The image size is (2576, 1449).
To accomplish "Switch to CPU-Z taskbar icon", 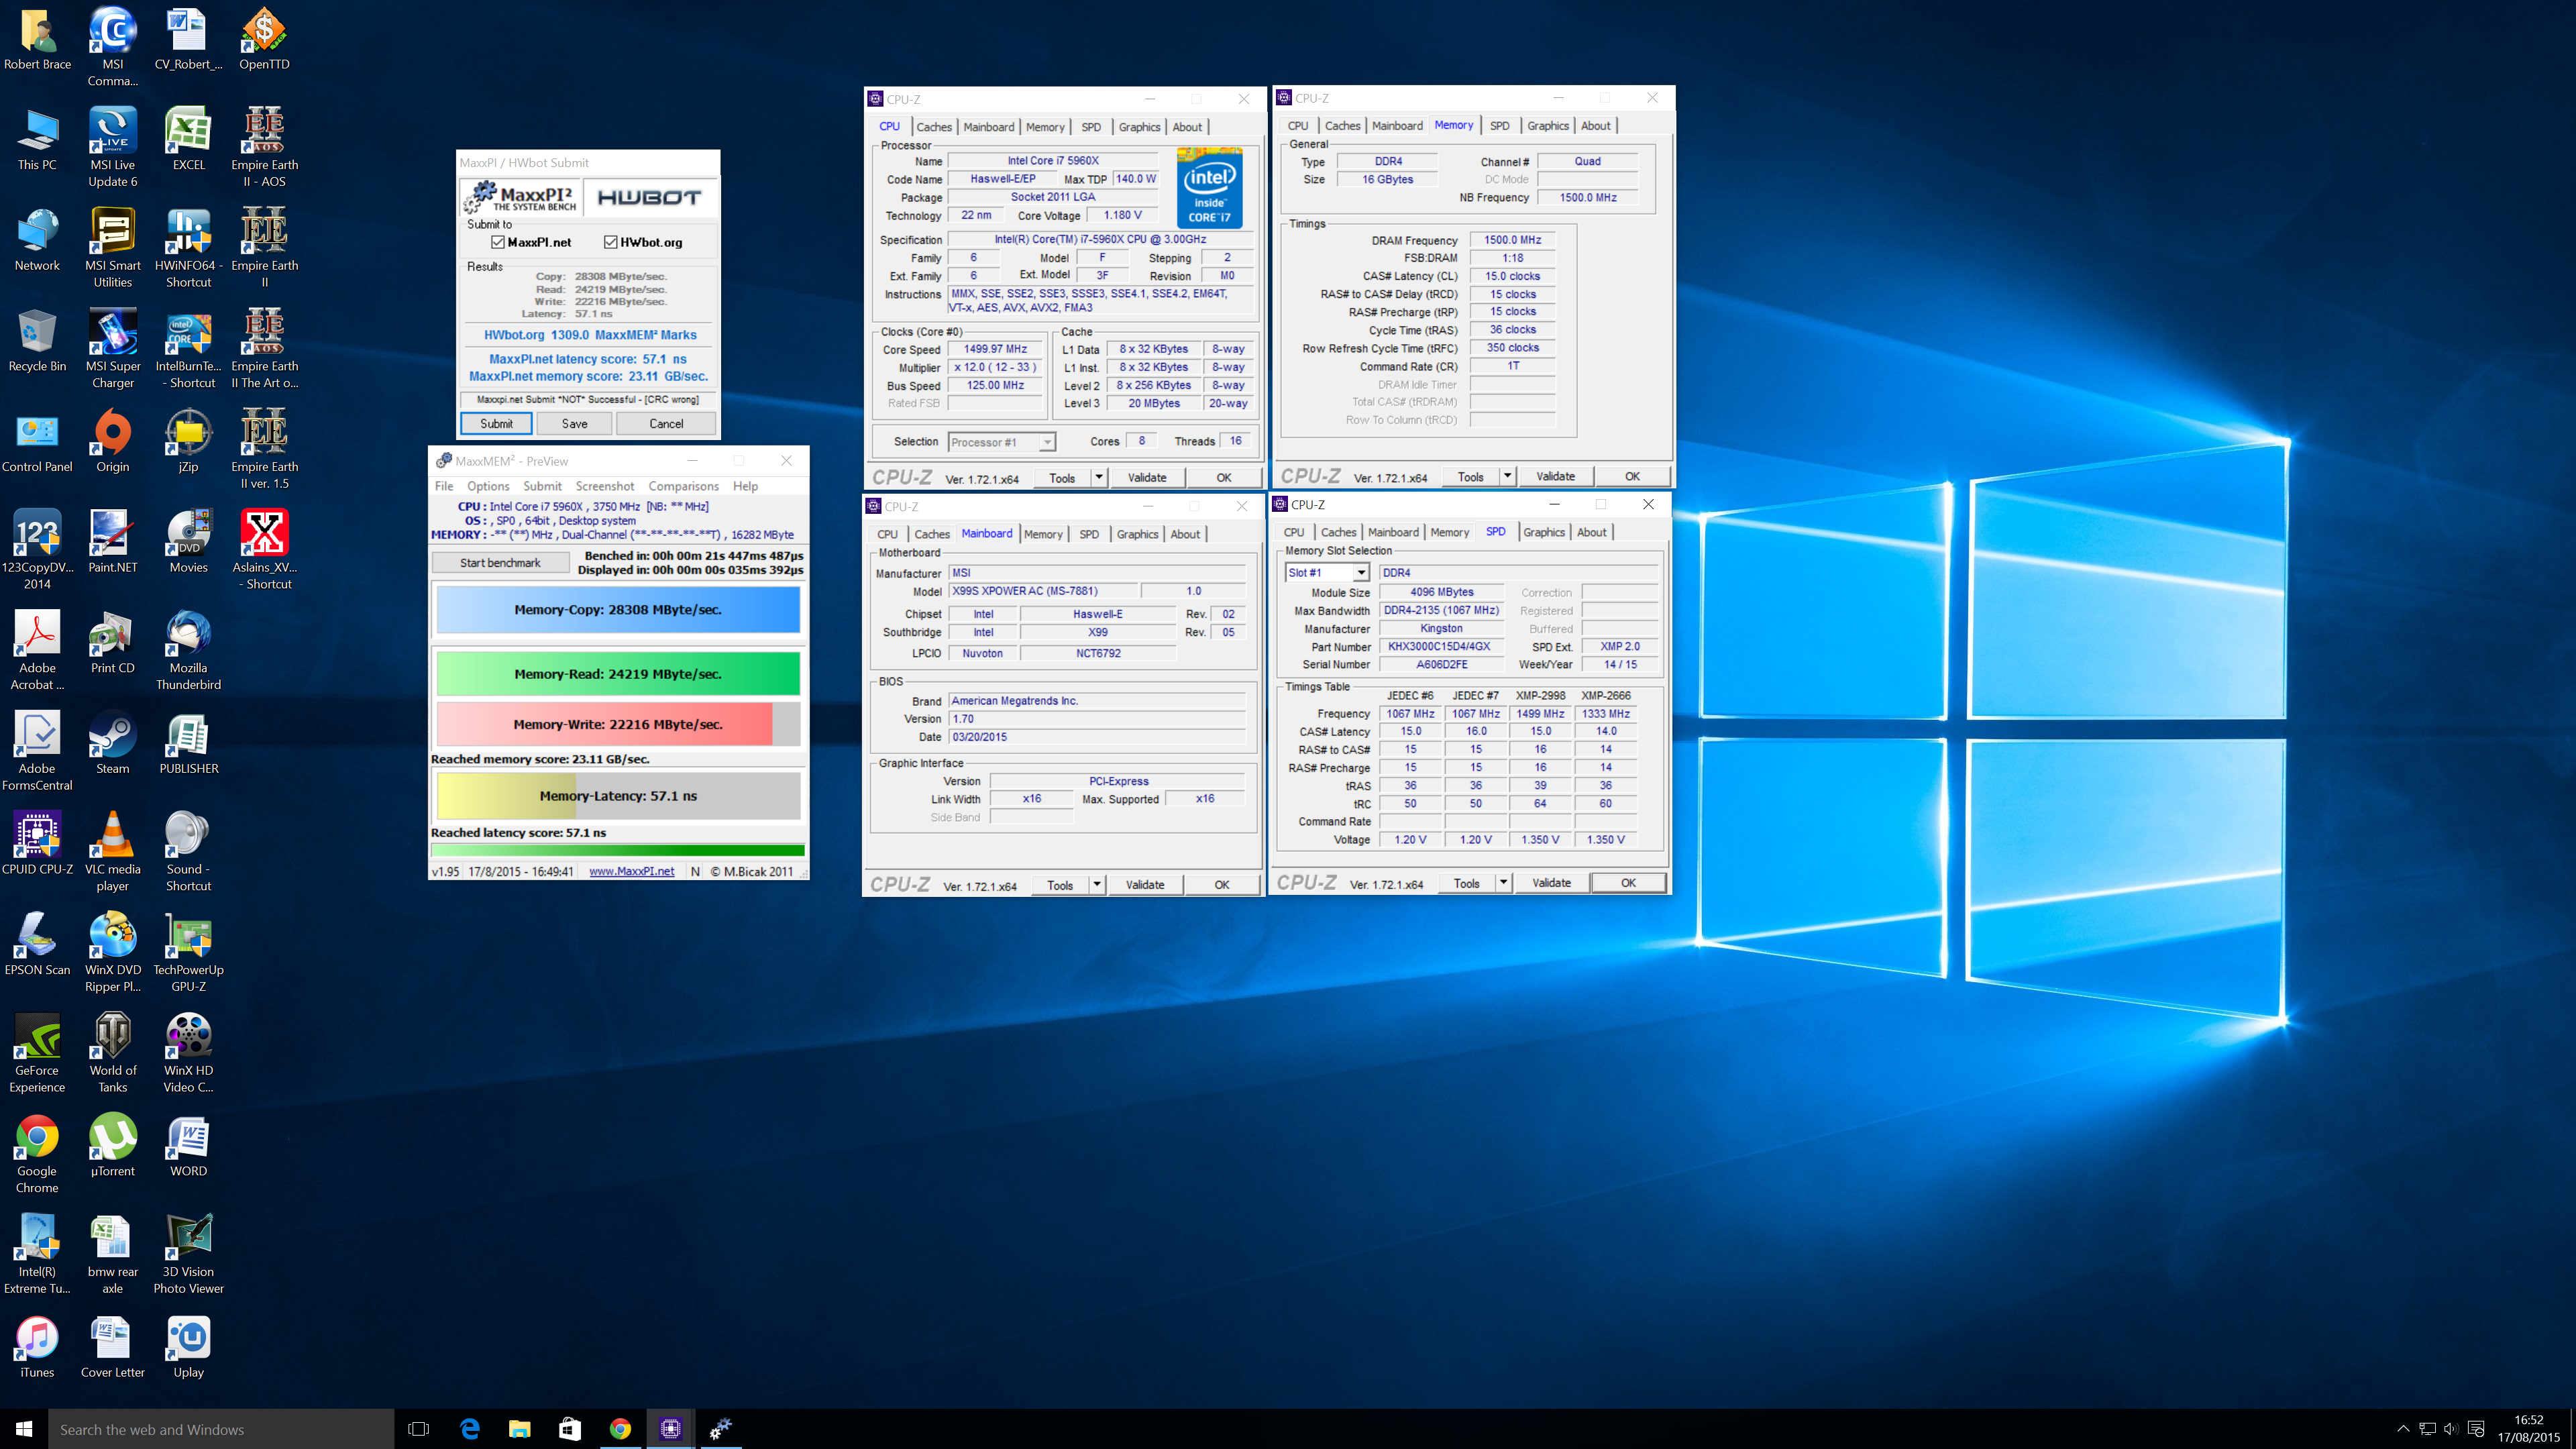I will tap(670, 1429).
